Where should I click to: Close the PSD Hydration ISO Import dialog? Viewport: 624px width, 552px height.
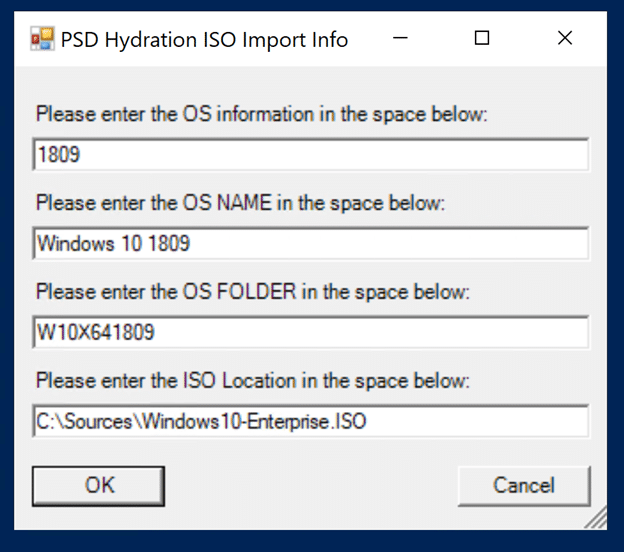pyautogui.click(x=565, y=39)
